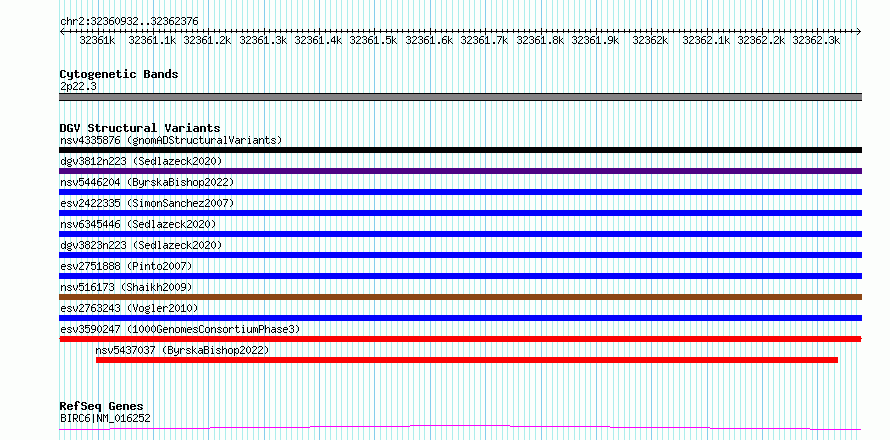Click the purple dgv3812n223 variant bar
Screen dimensions: 890x440
(x=460, y=171)
